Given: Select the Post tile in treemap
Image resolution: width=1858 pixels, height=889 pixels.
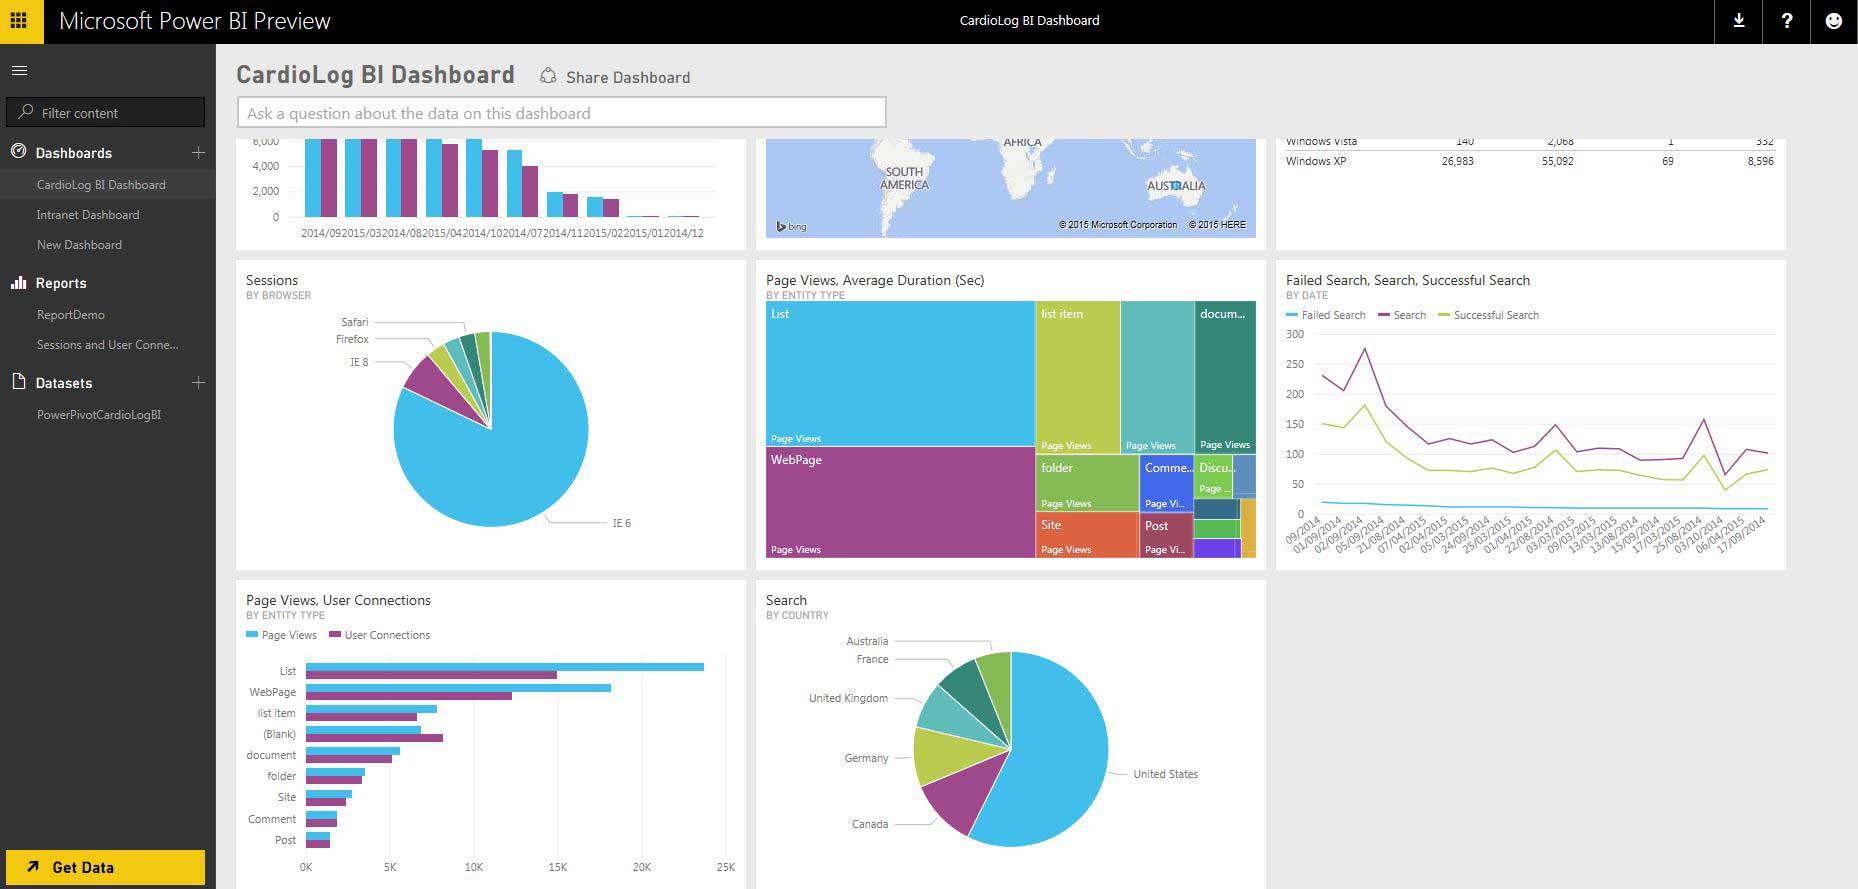Looking at the screenshot, I should (x=1166, y=535).
